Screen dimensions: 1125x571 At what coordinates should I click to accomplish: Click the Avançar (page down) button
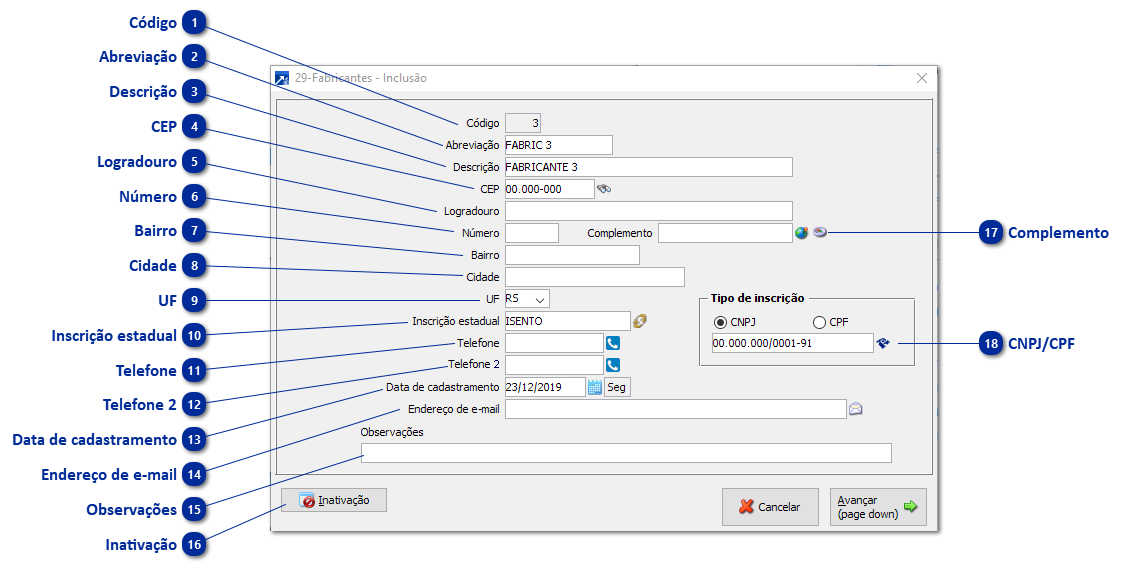878,506
